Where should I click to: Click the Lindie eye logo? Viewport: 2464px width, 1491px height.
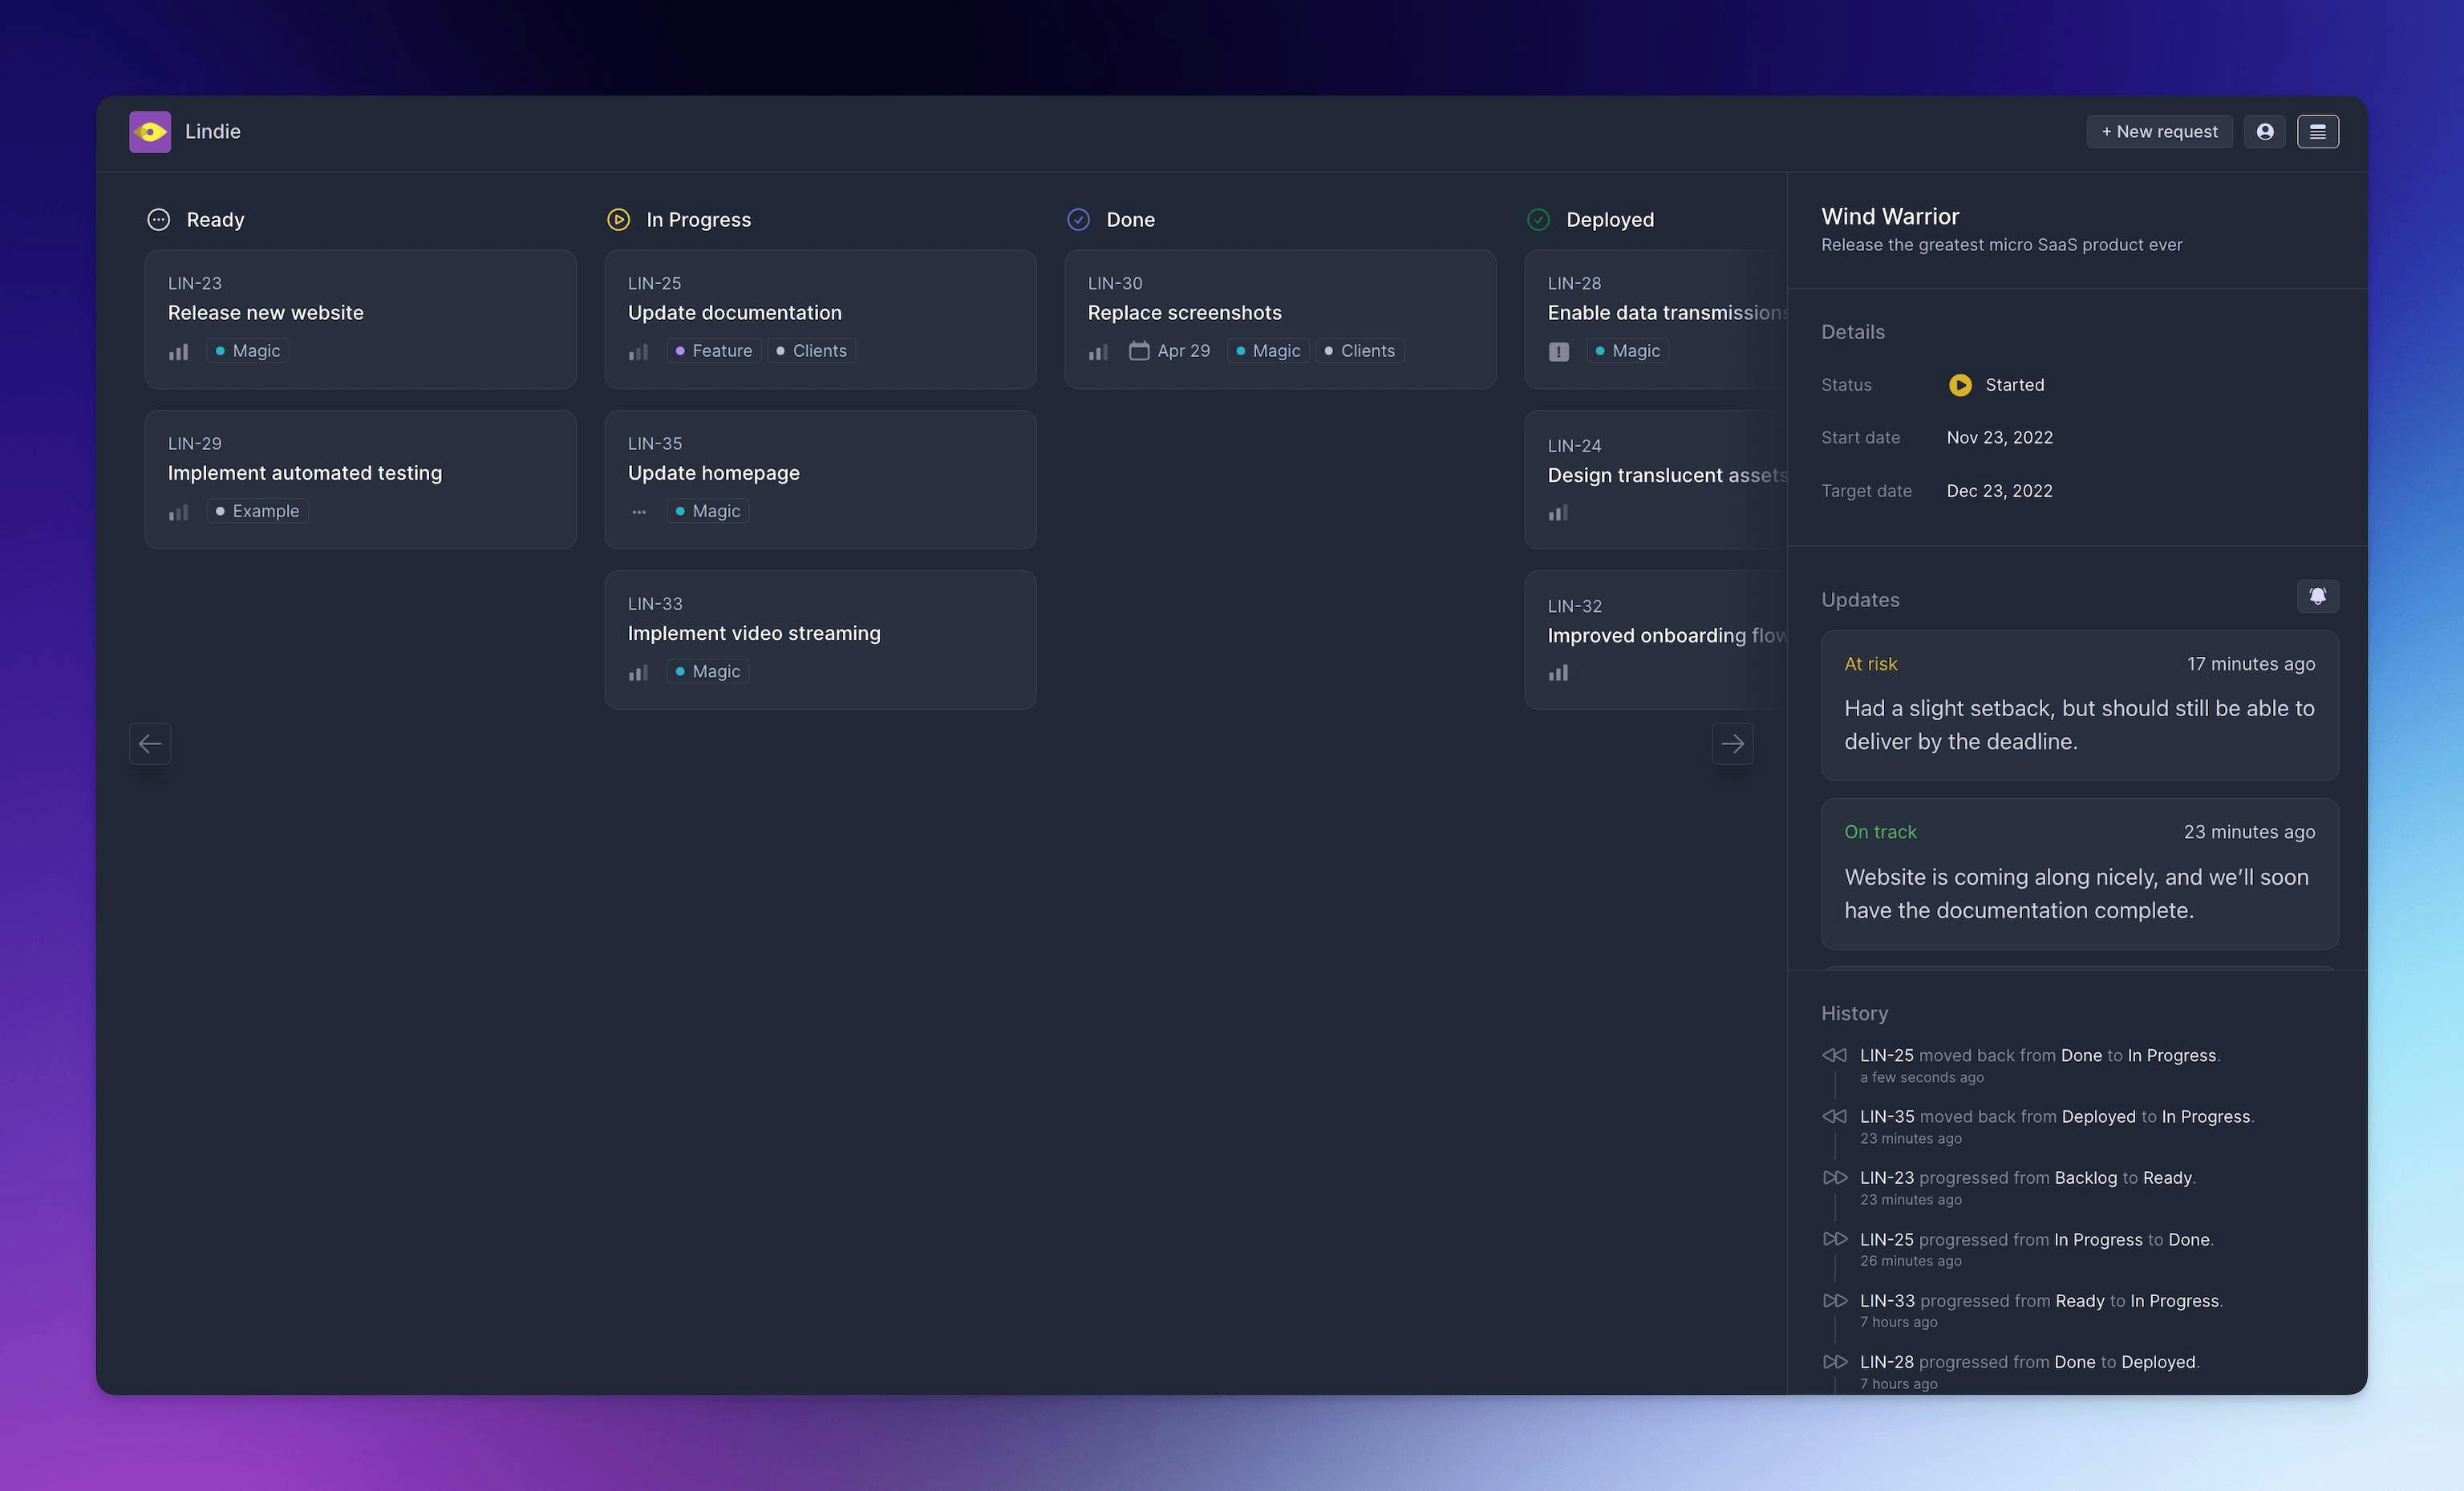150,131
